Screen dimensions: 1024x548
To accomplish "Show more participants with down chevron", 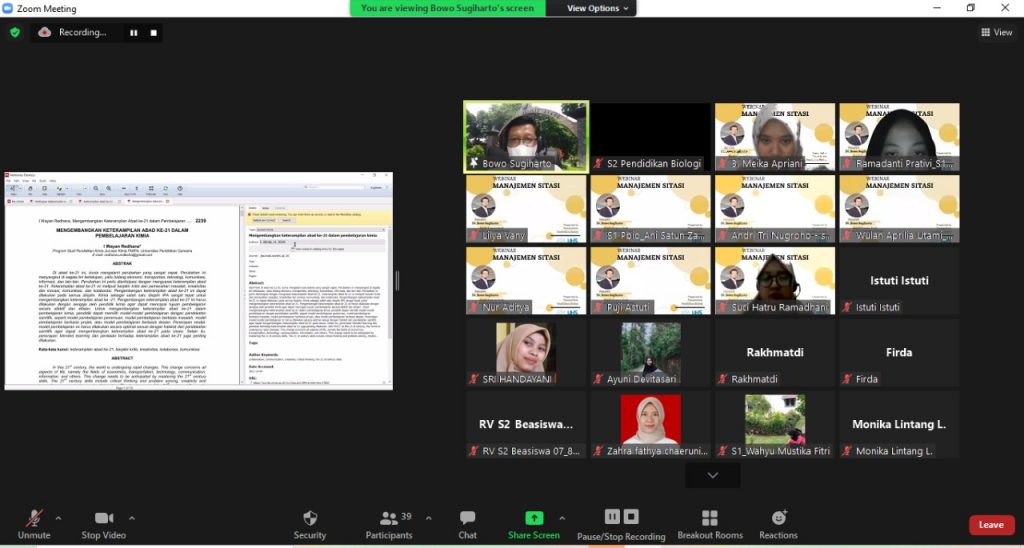I will coord(712,475).
